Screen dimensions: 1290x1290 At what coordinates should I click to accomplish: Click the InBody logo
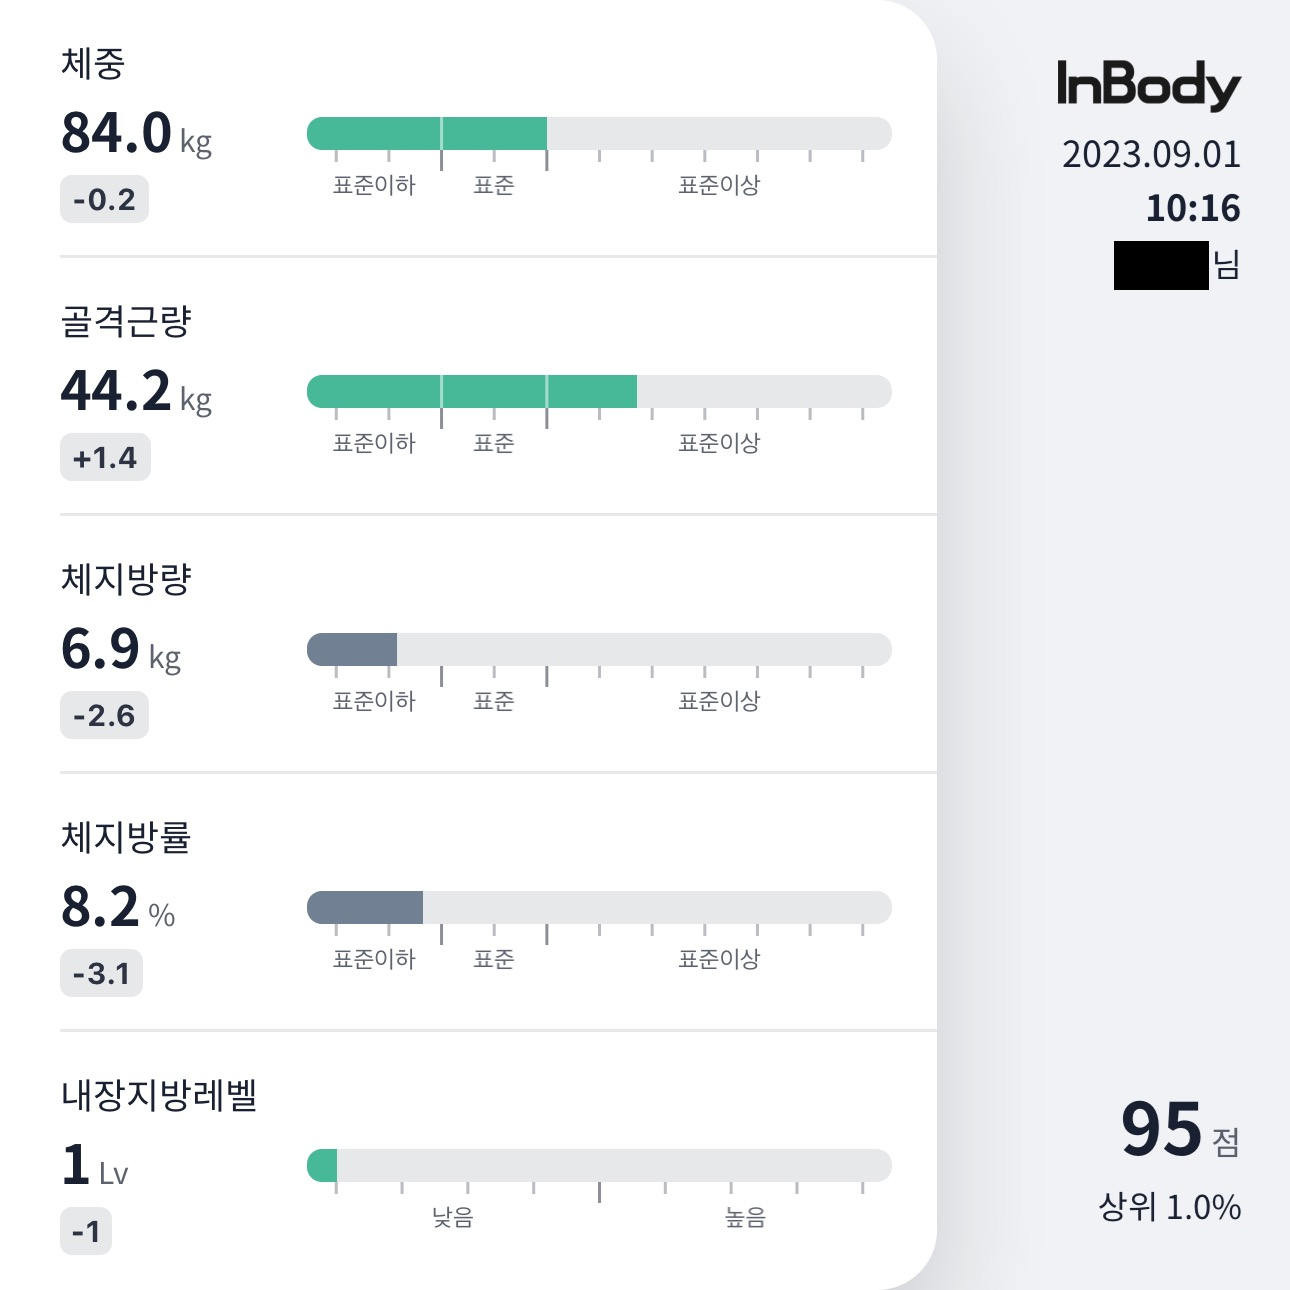pos(1148,85)
